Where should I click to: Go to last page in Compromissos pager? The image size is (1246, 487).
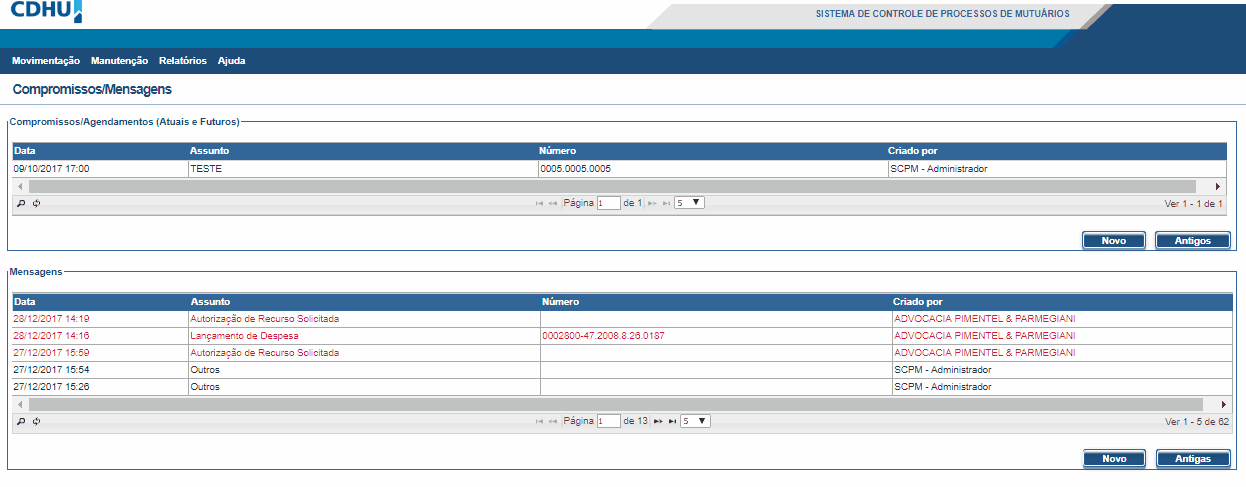click(666, 203)
